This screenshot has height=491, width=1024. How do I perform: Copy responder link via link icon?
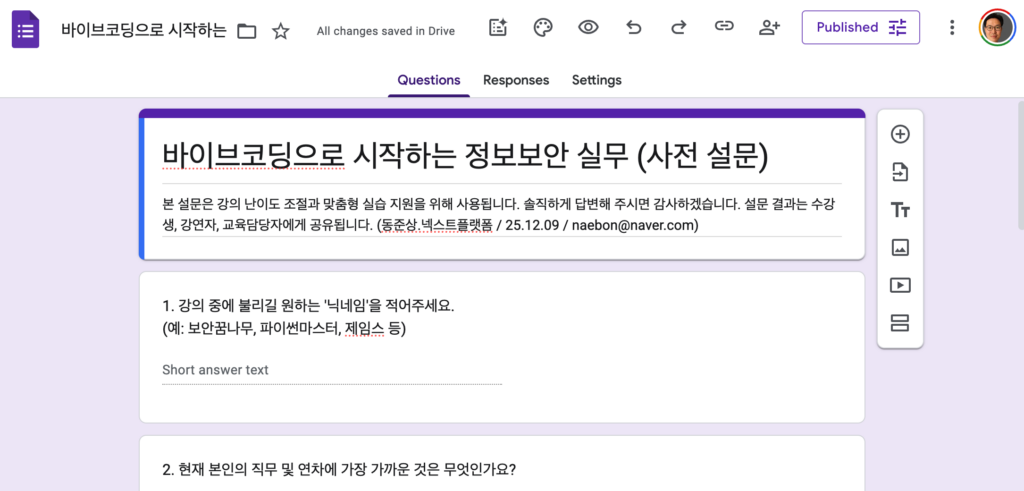(x=723, y=28)
